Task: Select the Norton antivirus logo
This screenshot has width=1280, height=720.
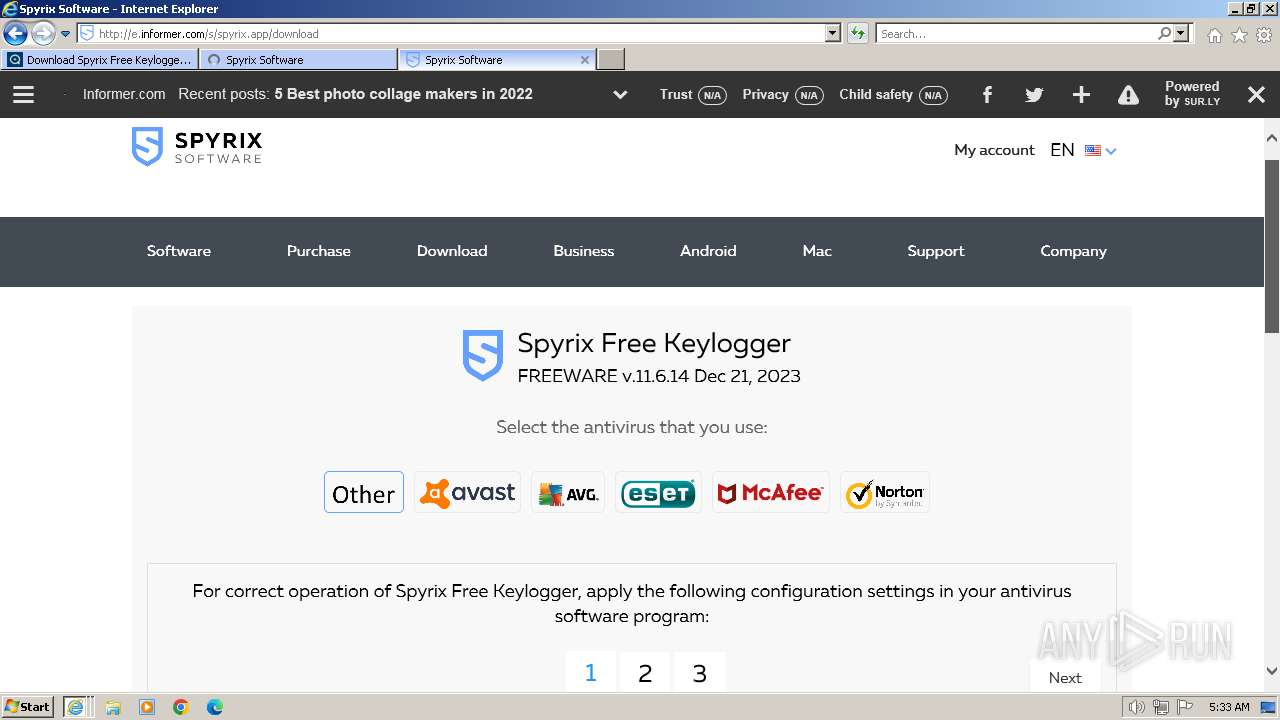Action: (885, 492)
